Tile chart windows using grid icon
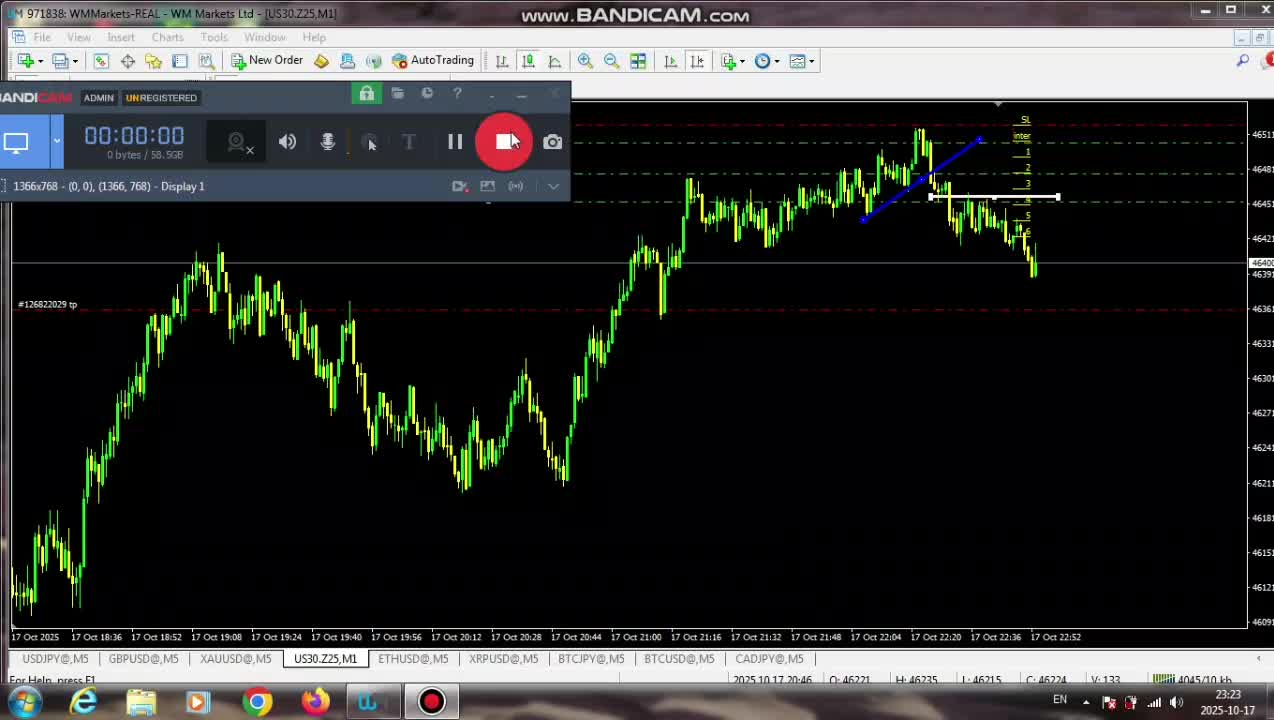The image size is (1274, 720). pyautogui.click(x=638, y=61)
